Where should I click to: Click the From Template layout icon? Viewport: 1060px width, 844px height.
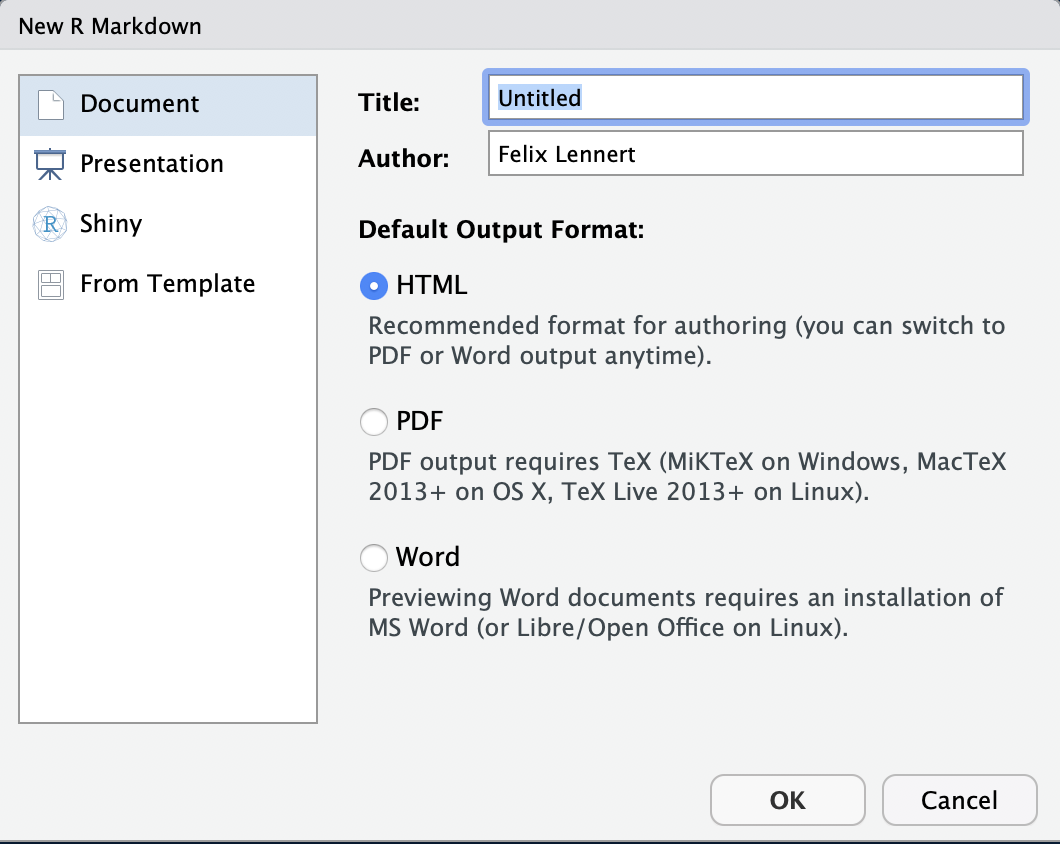(x=50, y=284)
